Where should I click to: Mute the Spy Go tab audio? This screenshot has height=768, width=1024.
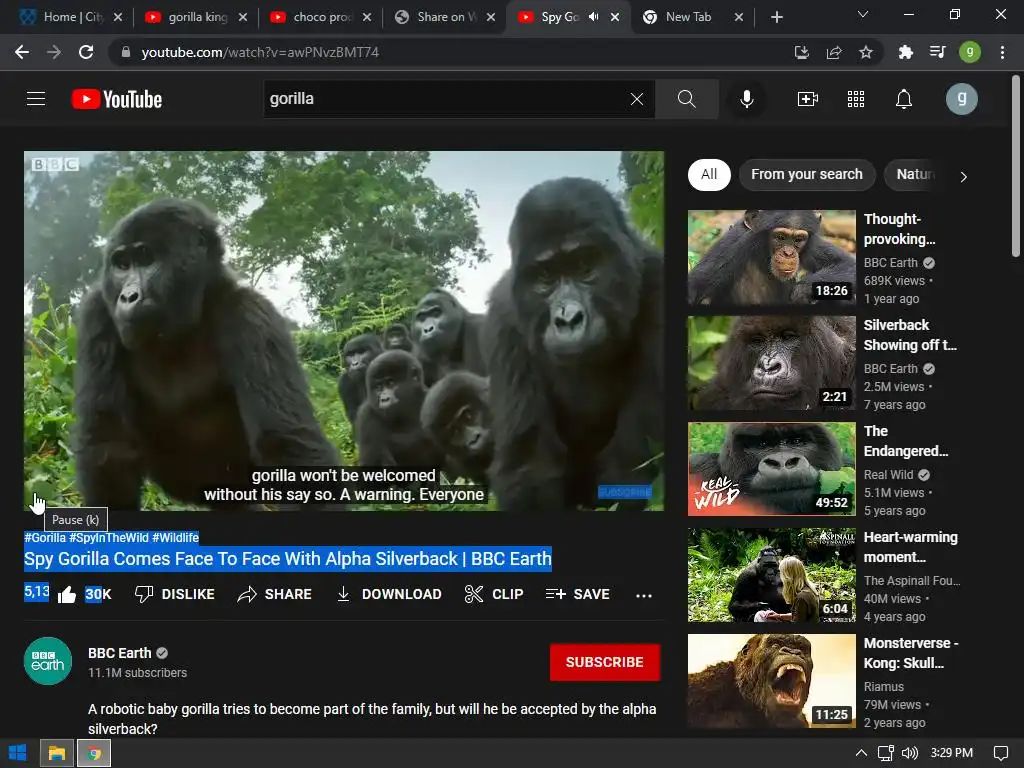[593, 17]
